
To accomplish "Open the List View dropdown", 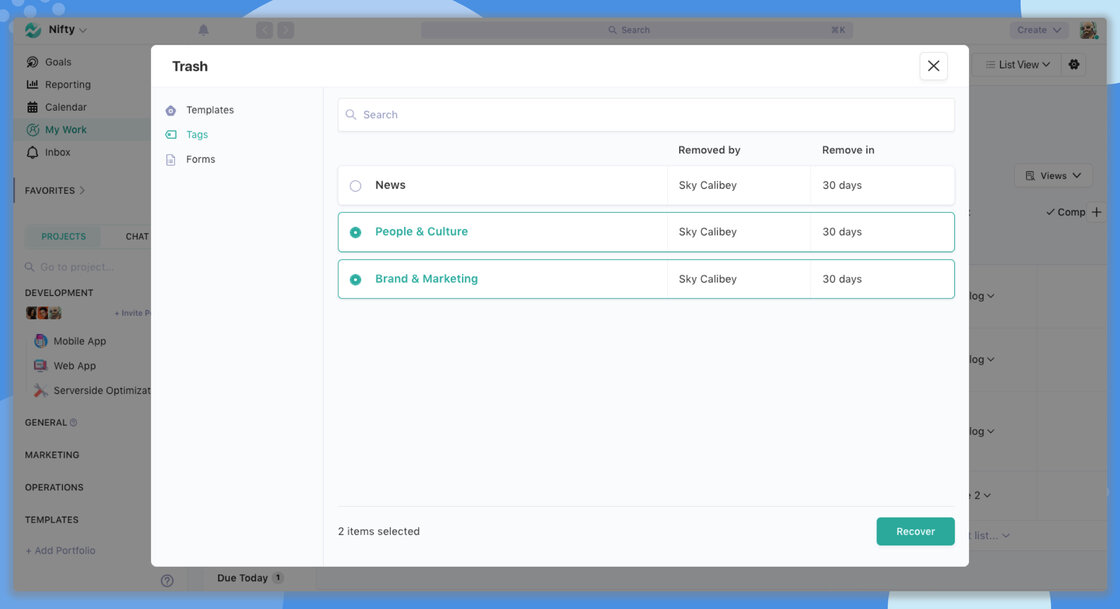I will point(1017,65).
